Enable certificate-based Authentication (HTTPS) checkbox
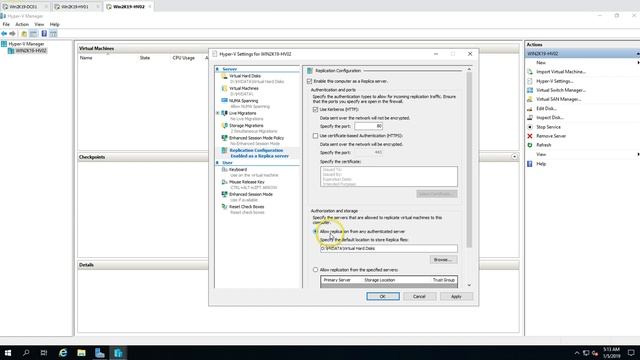 (x=315, y=136)
